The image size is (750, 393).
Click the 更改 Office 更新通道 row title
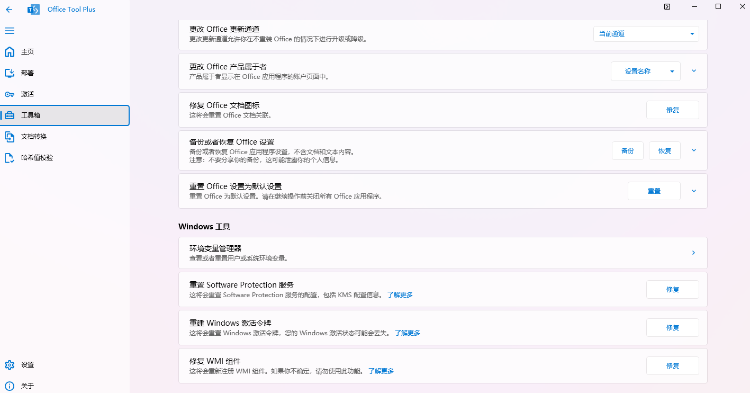point(224,29)
